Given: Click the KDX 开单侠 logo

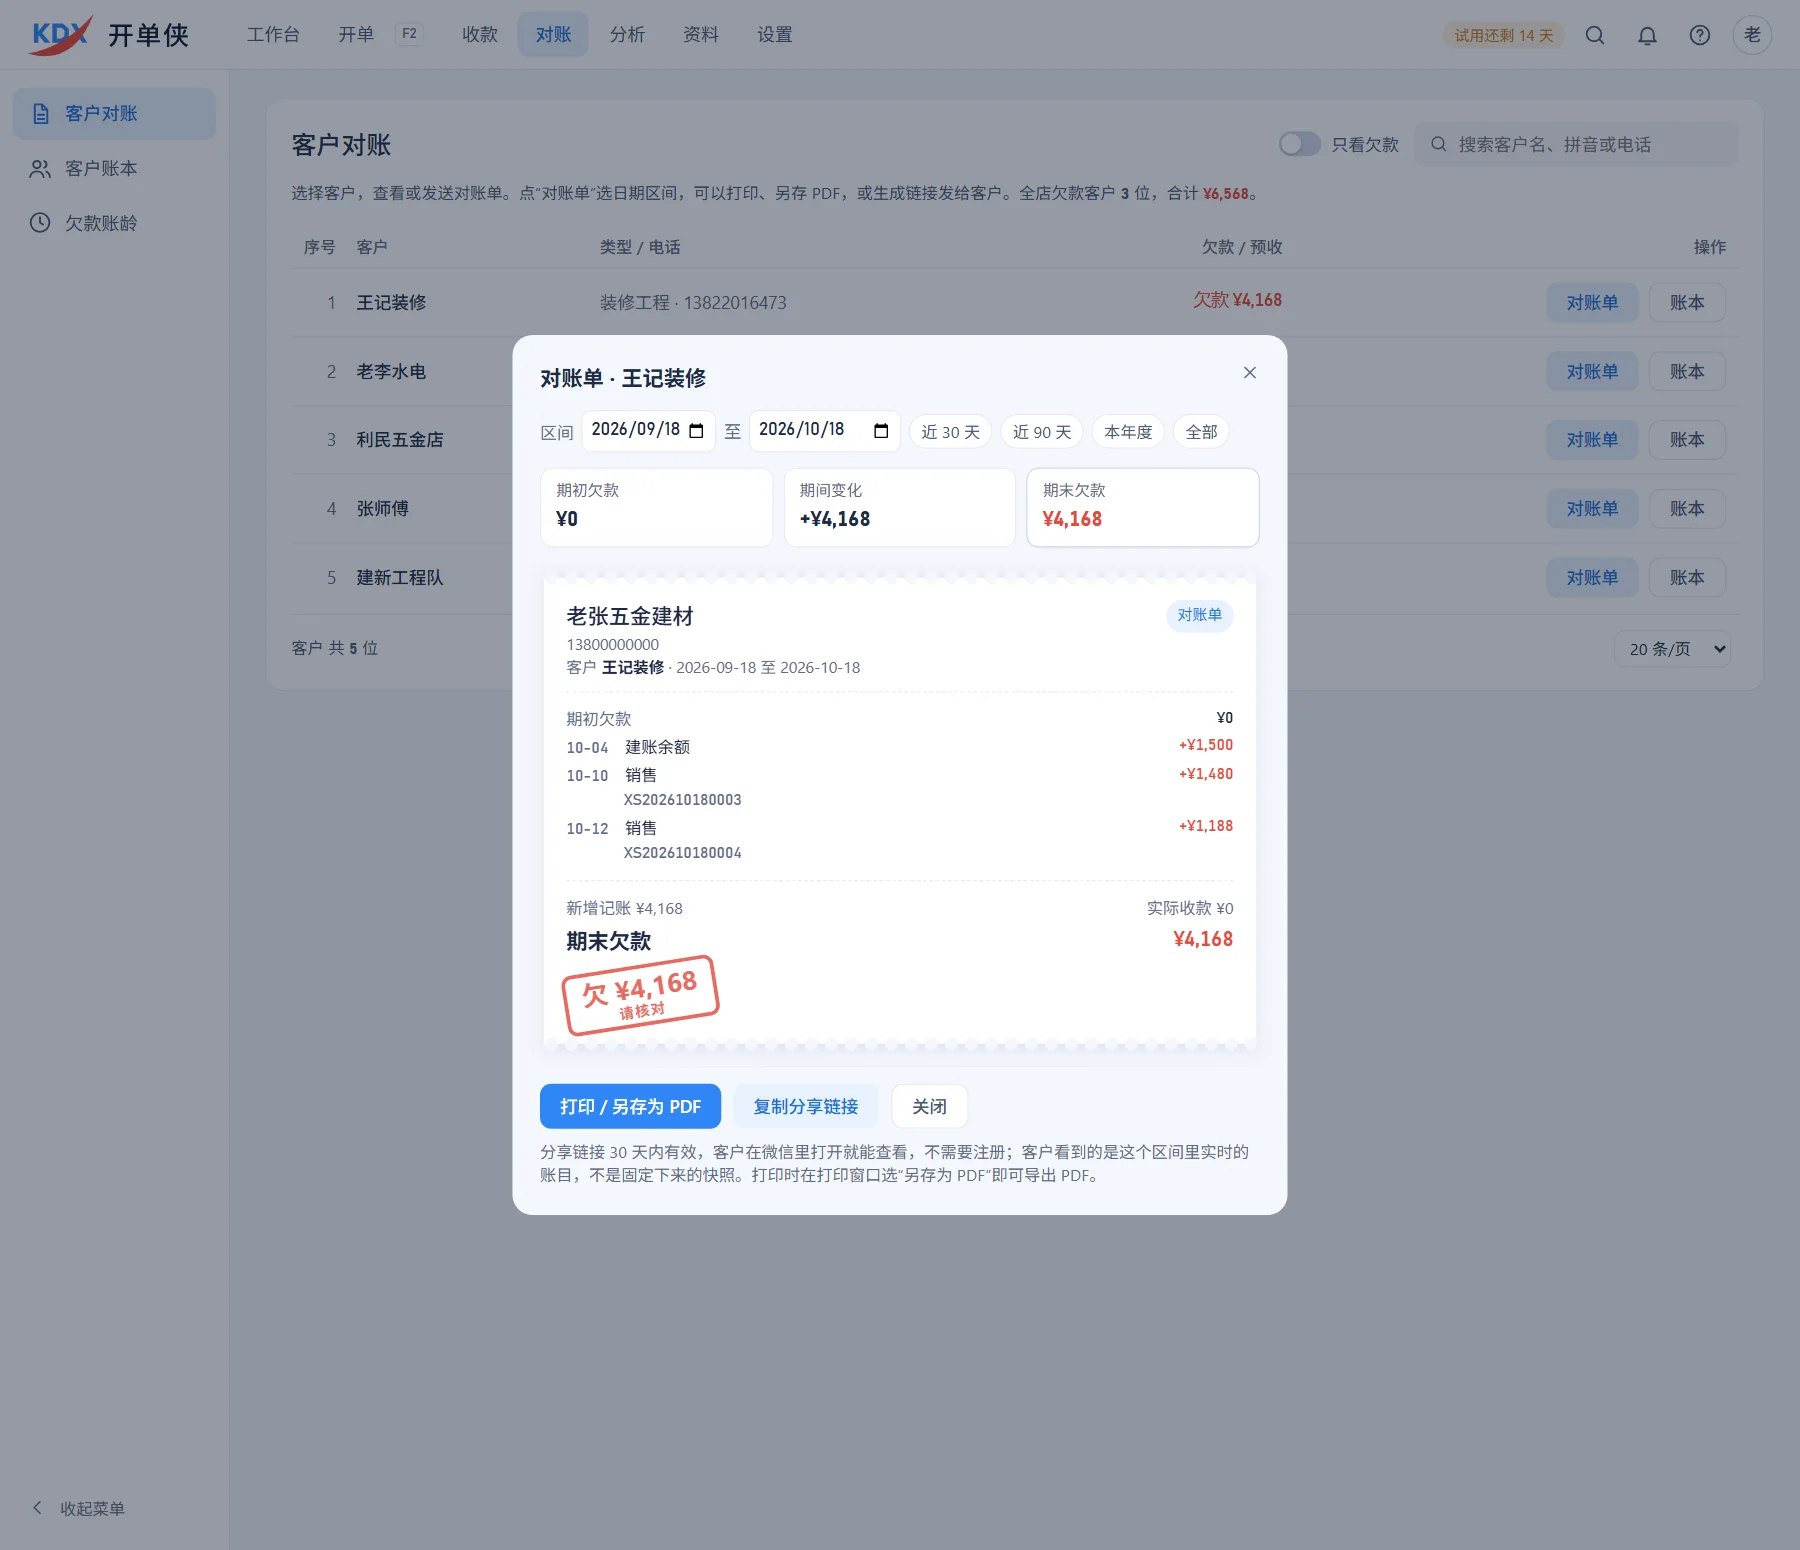Looking at the screenshot, I should click(x=108, y=35).
